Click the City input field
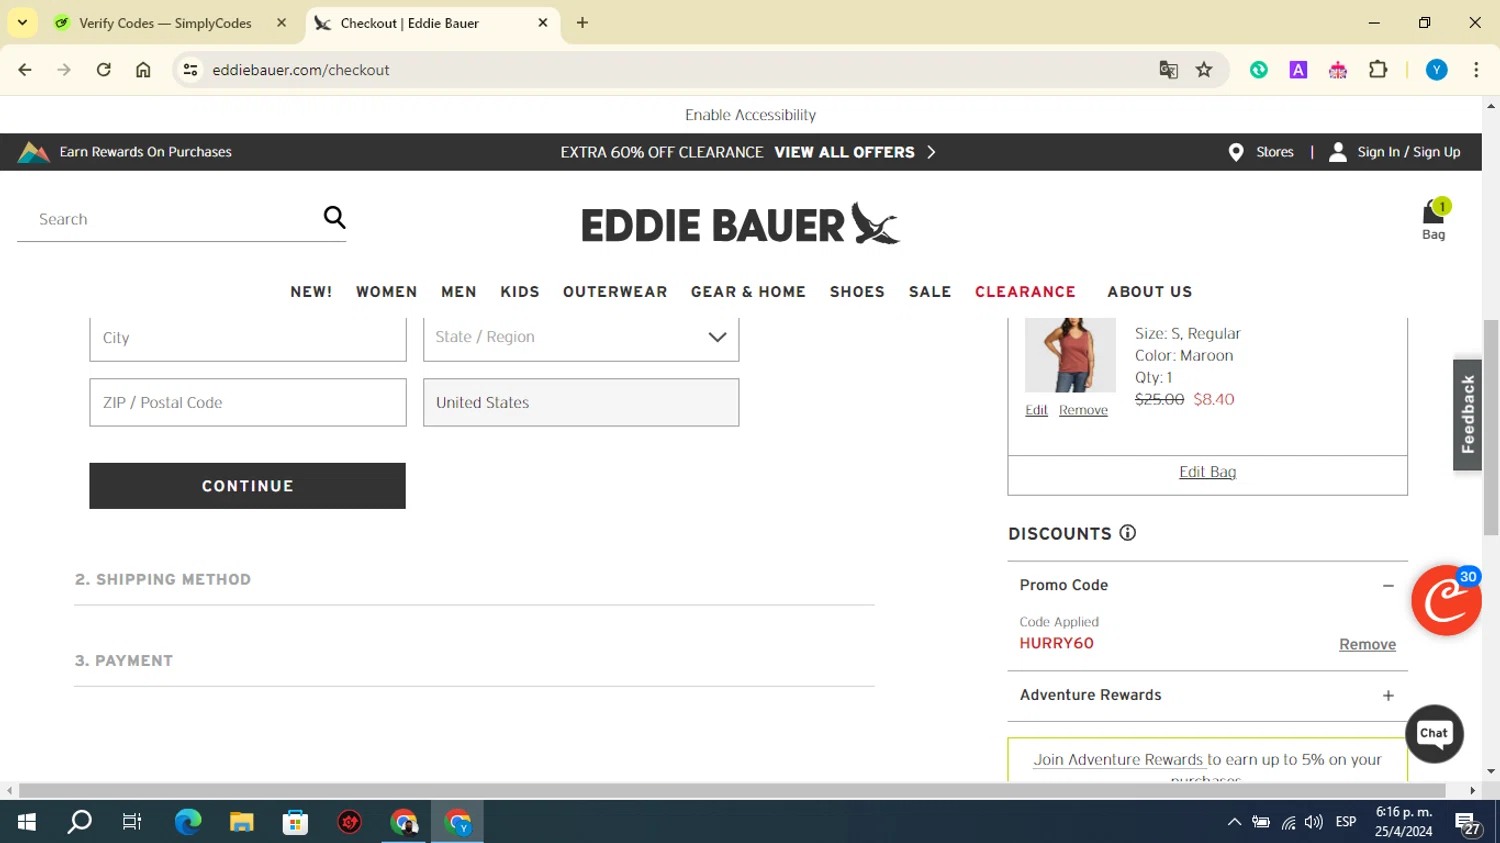1500x843 pixels. tap(248, 338)
